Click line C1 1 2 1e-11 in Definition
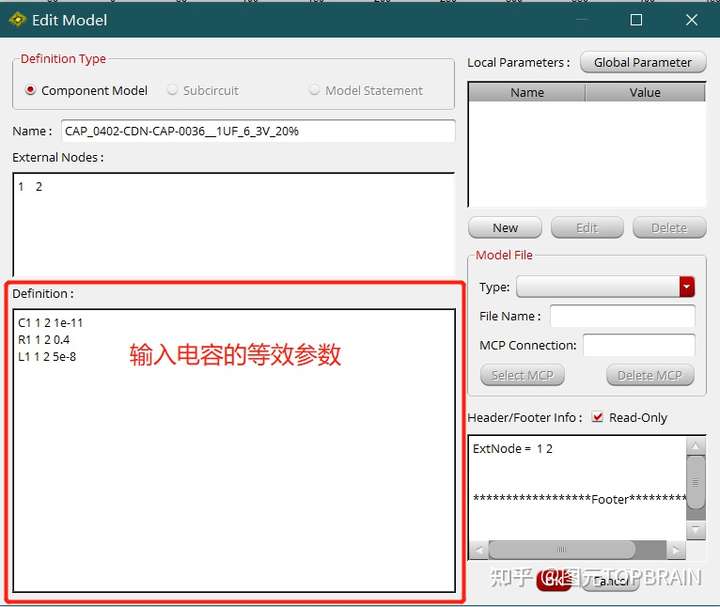Screen dimensions: 720x607 point(51,323)
